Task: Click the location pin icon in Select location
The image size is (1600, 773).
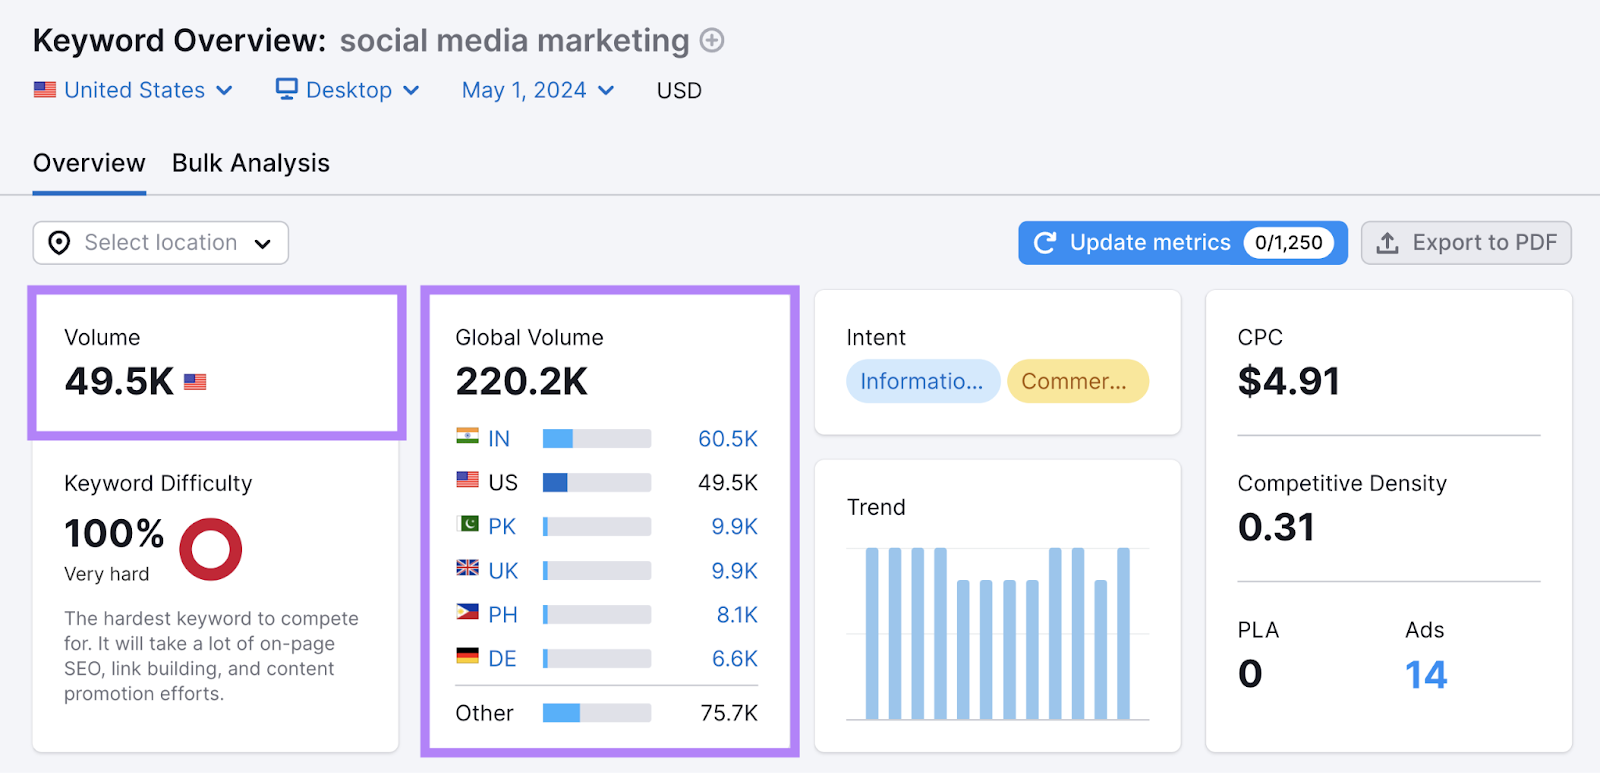Action: tap(59, 242)
